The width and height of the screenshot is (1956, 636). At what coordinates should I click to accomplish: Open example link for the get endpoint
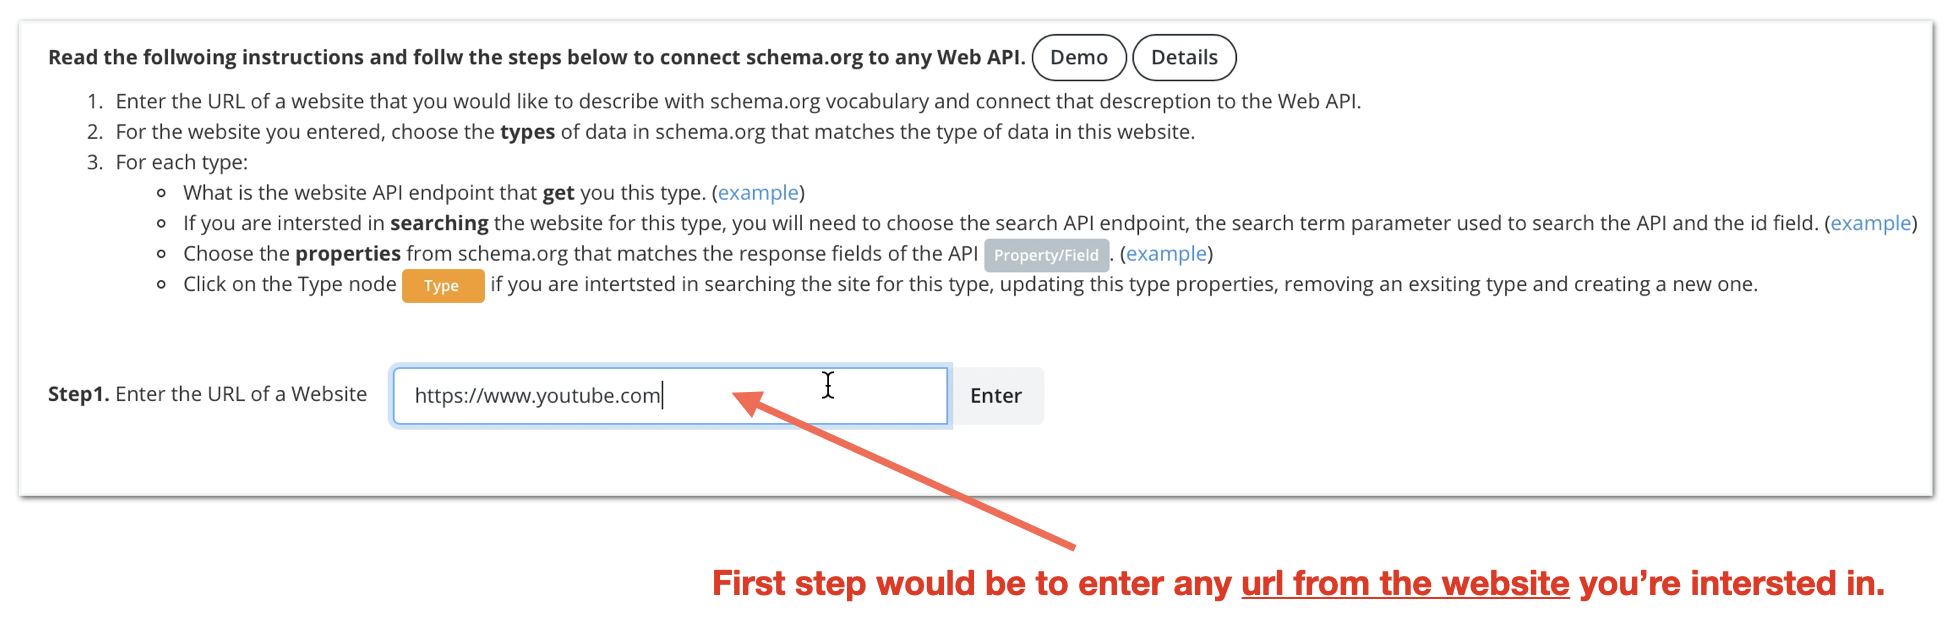[x=758, y=193]
